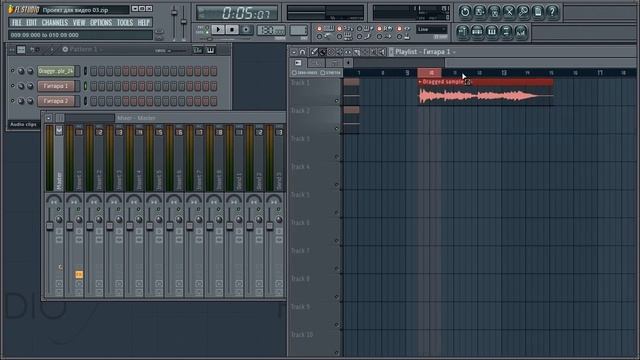Open the VIEW menu

(x=79, y=22)
